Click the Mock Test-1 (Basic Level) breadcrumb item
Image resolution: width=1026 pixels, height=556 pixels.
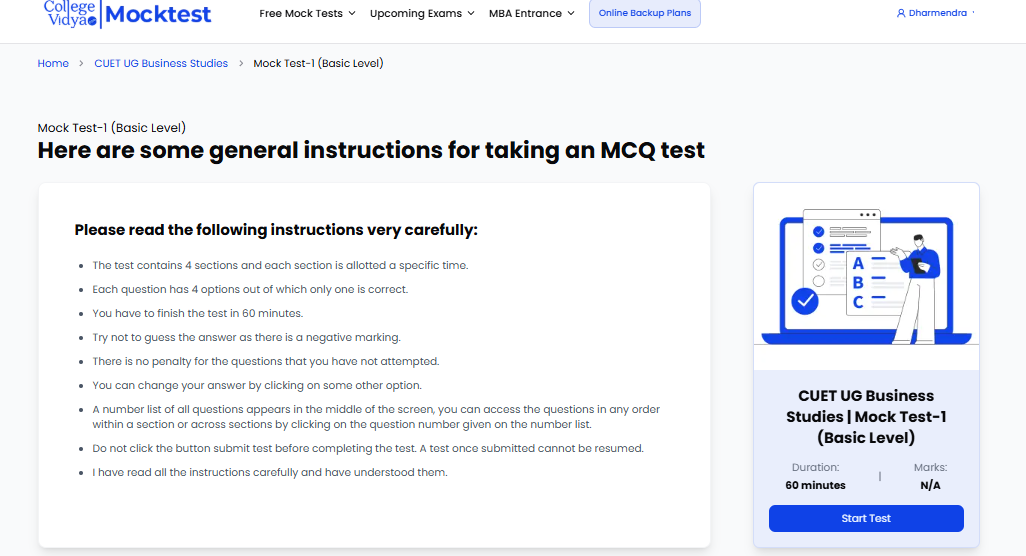(x=318, y=64)
